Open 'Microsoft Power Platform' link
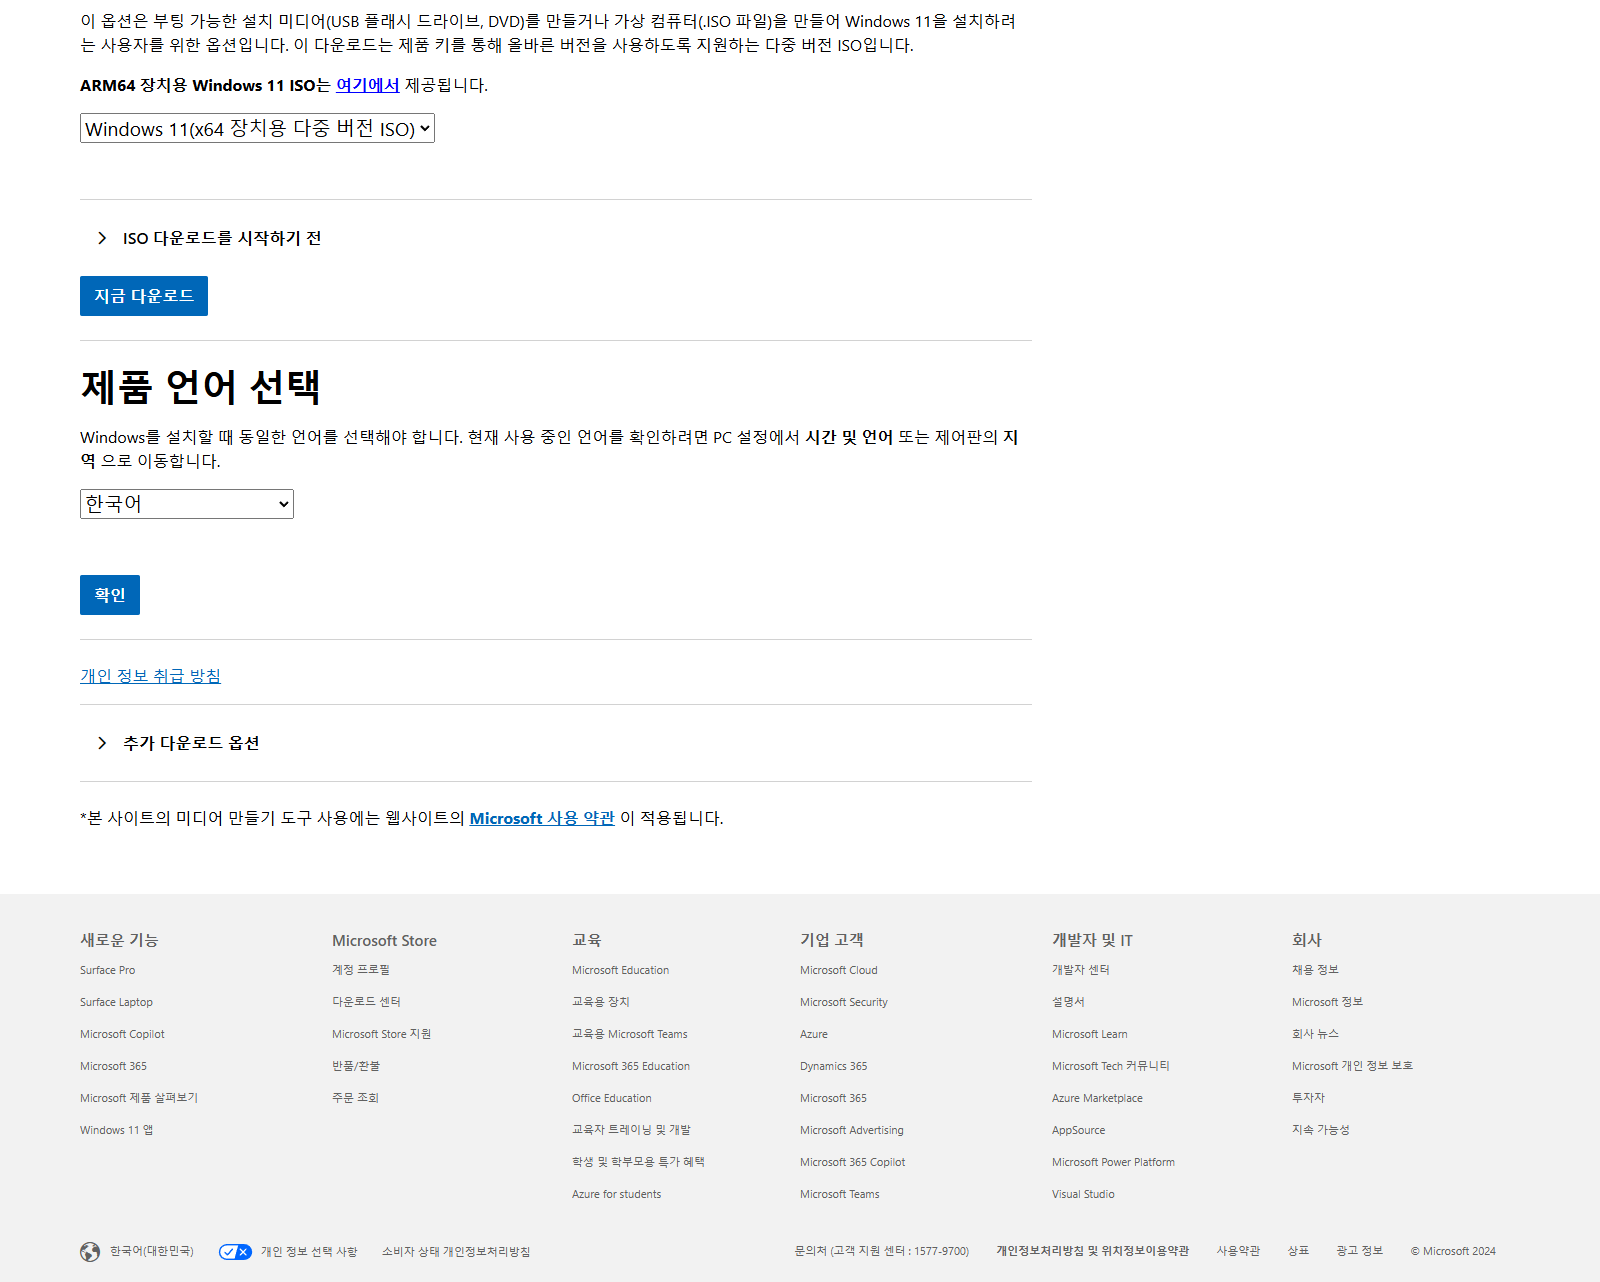Image resolution: width=1600 pixels, height=1282 pixels. (1113, 1162)
